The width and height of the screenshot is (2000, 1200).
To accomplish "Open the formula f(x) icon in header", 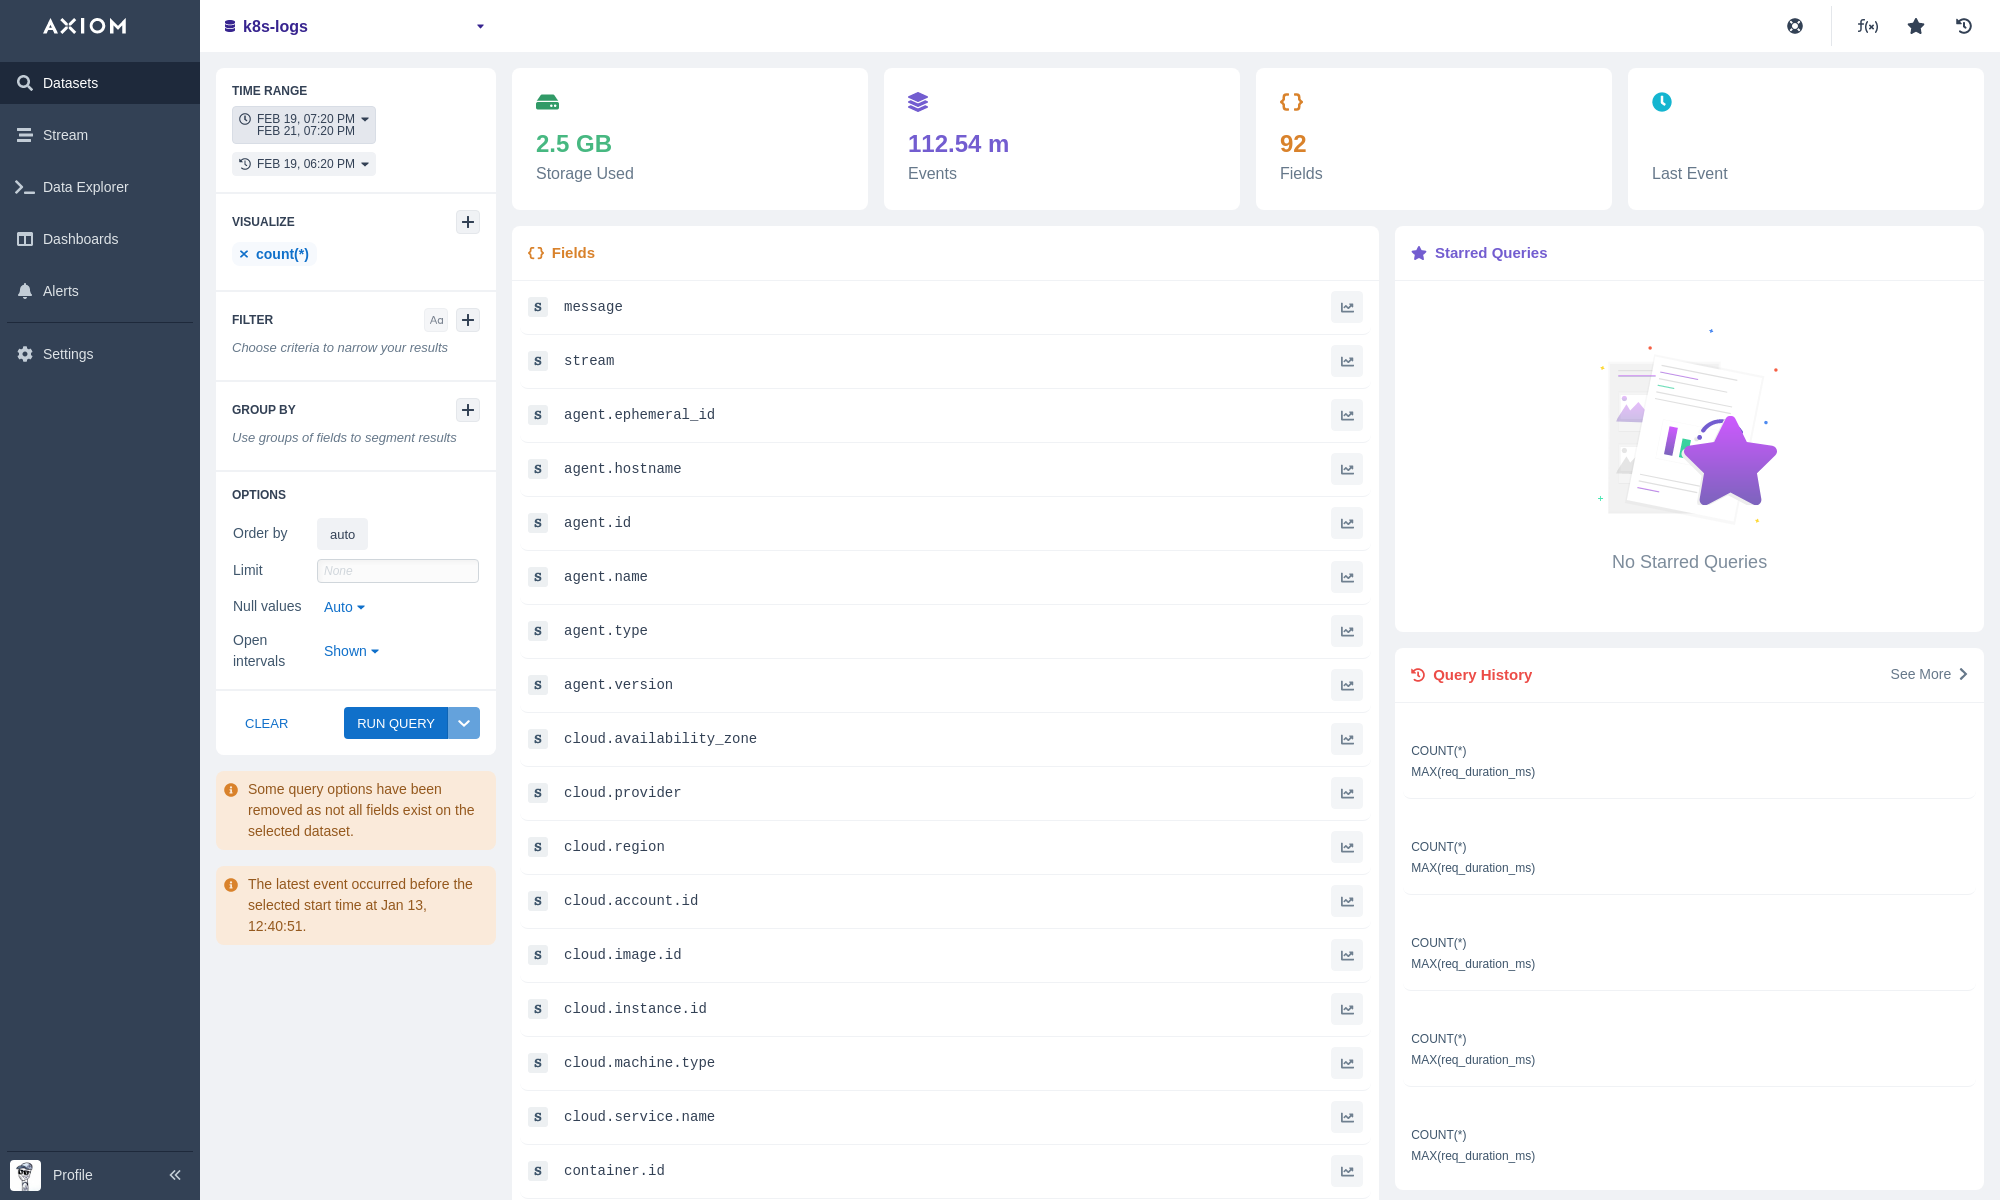I will 1867,27.
